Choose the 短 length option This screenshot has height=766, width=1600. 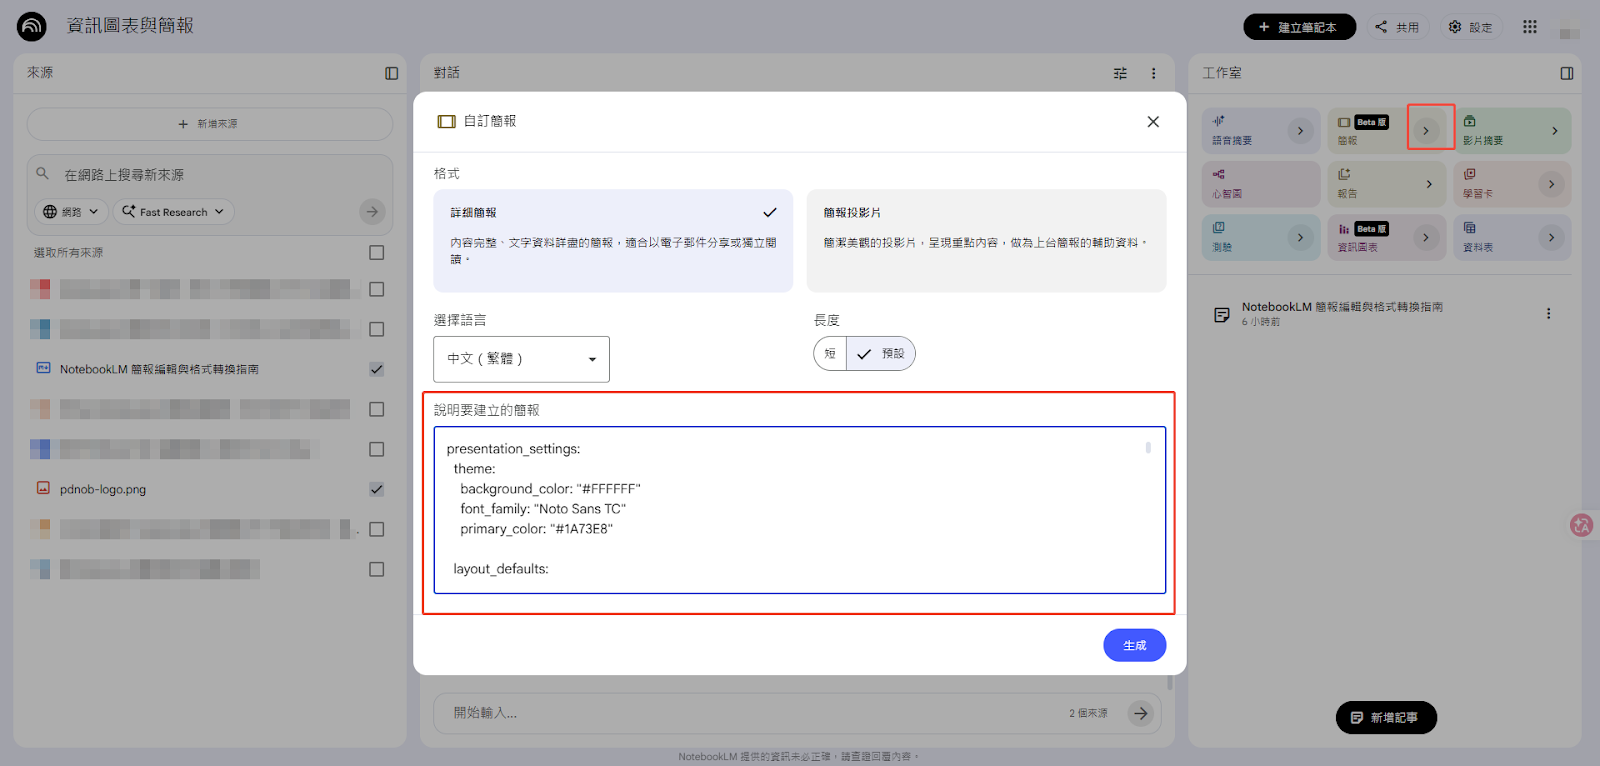click(830, 353)
